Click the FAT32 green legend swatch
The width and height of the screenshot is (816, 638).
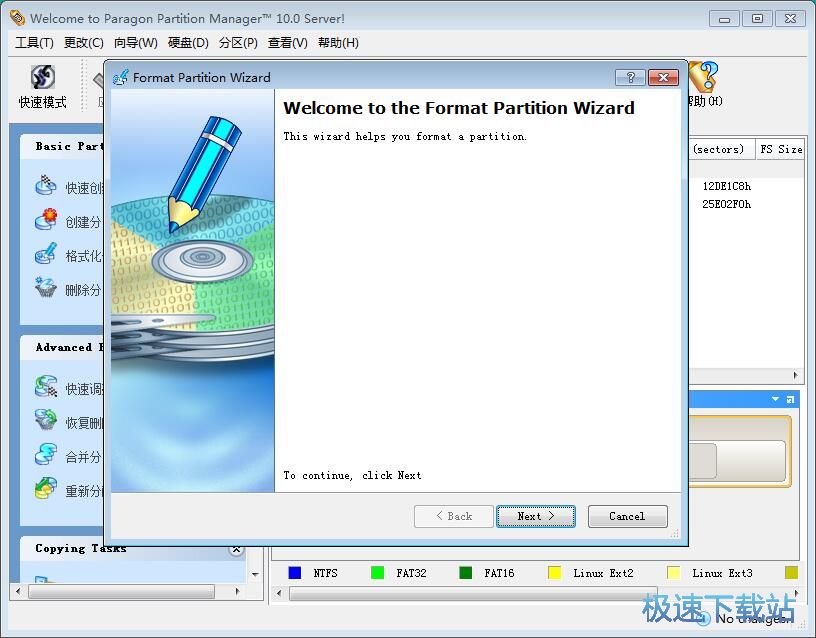377,573
